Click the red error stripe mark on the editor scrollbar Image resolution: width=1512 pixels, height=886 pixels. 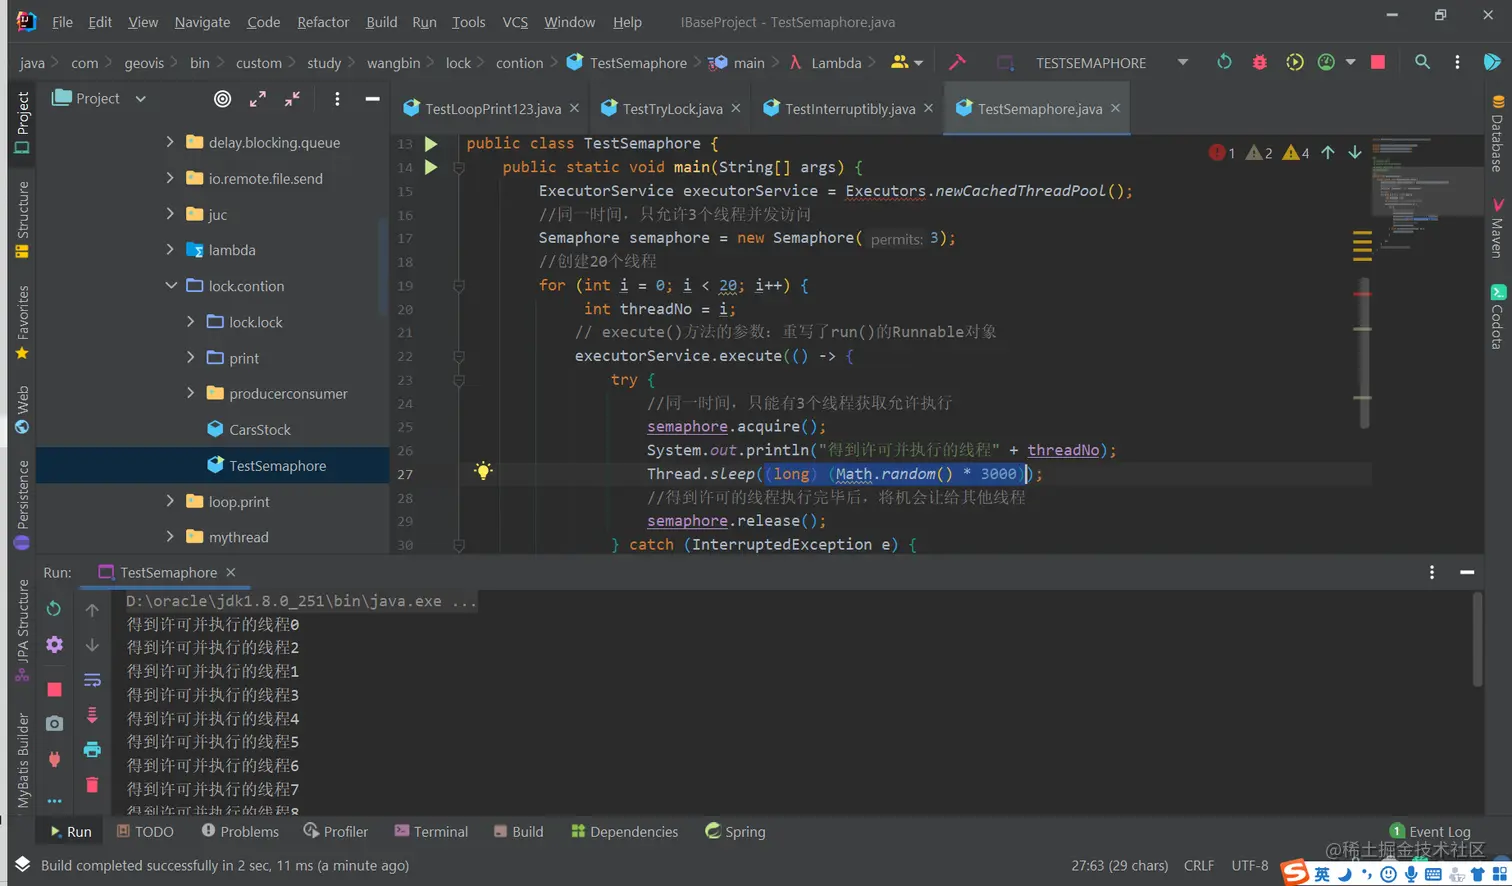point(1362,294)
